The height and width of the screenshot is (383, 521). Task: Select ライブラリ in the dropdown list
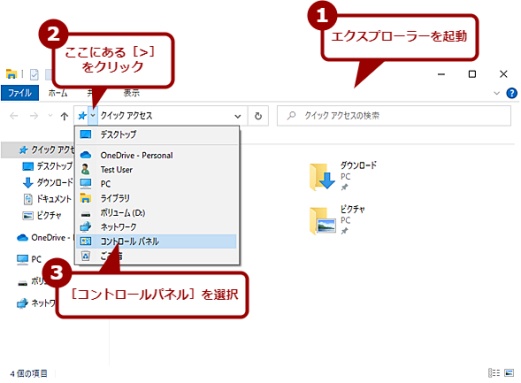tap(157, 198)
